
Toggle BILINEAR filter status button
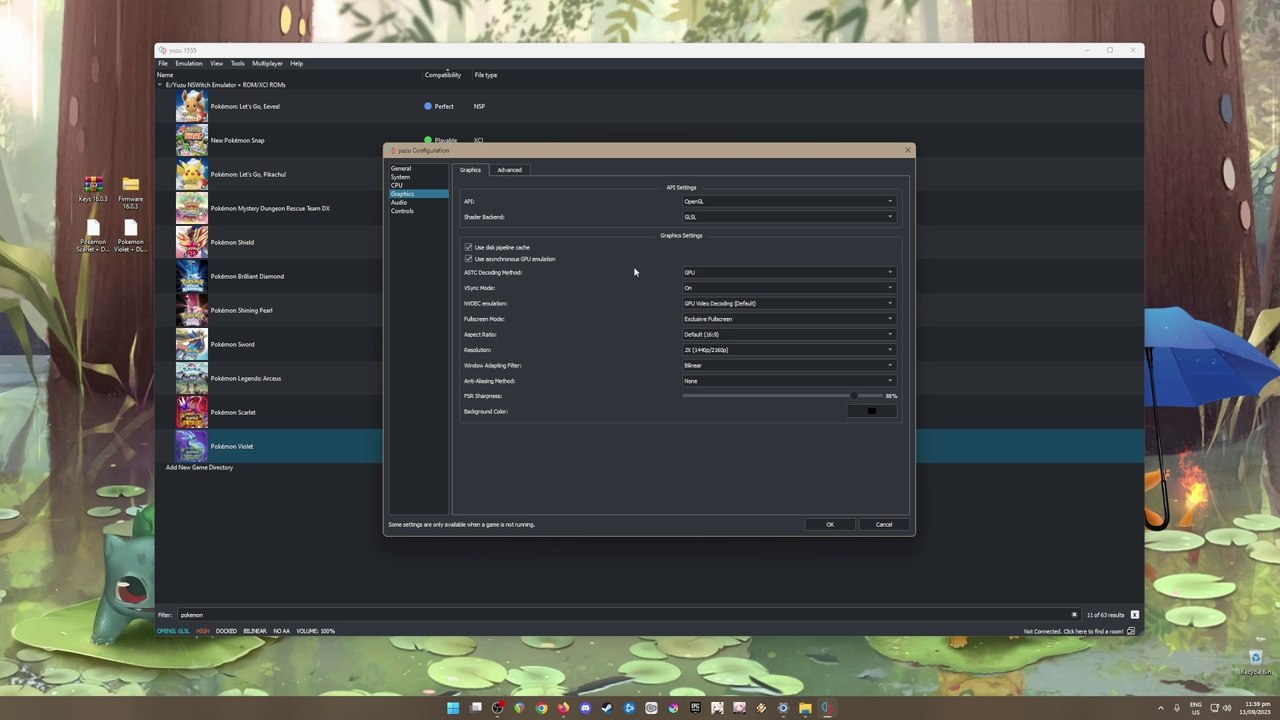tap(255, 631)
